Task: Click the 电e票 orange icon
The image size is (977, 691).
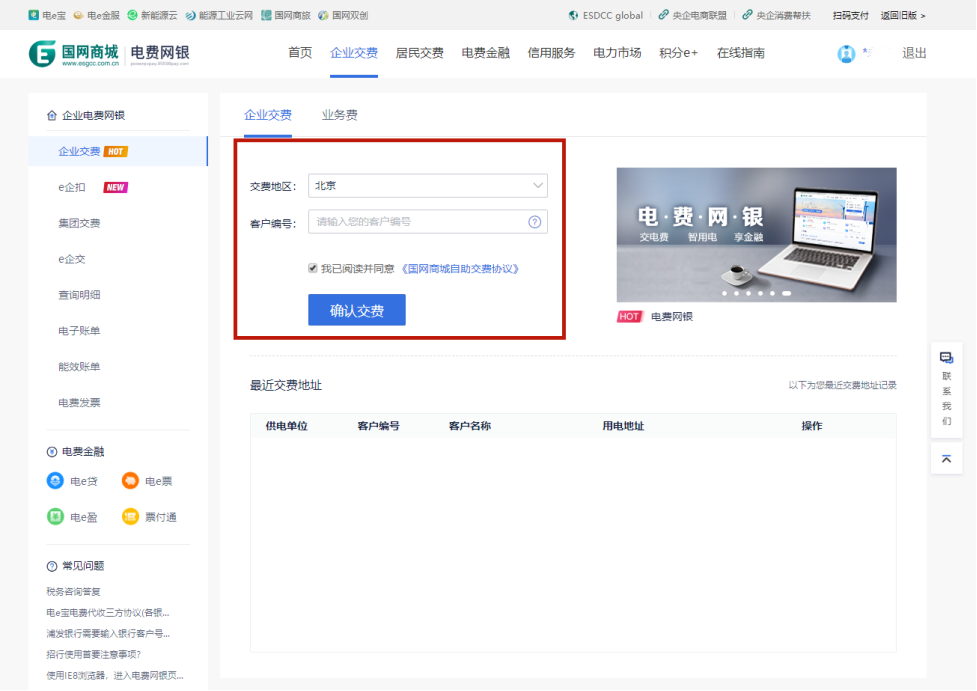Action: [130, 481]
